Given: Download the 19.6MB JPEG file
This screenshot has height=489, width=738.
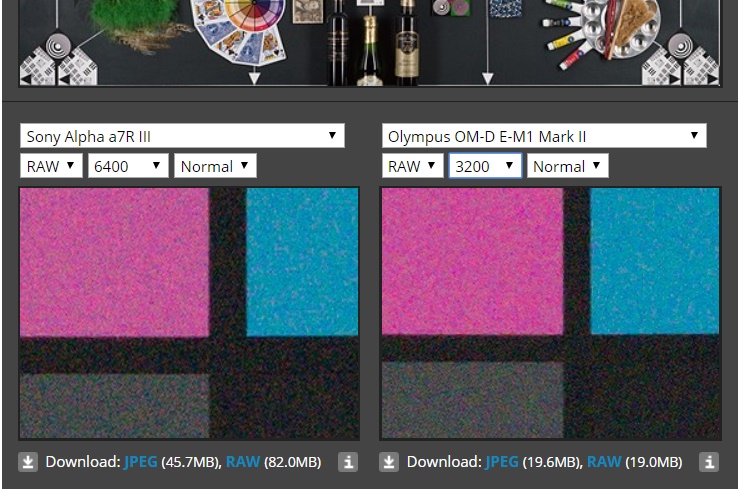Looking at the screenshot, I should (502, 462).
